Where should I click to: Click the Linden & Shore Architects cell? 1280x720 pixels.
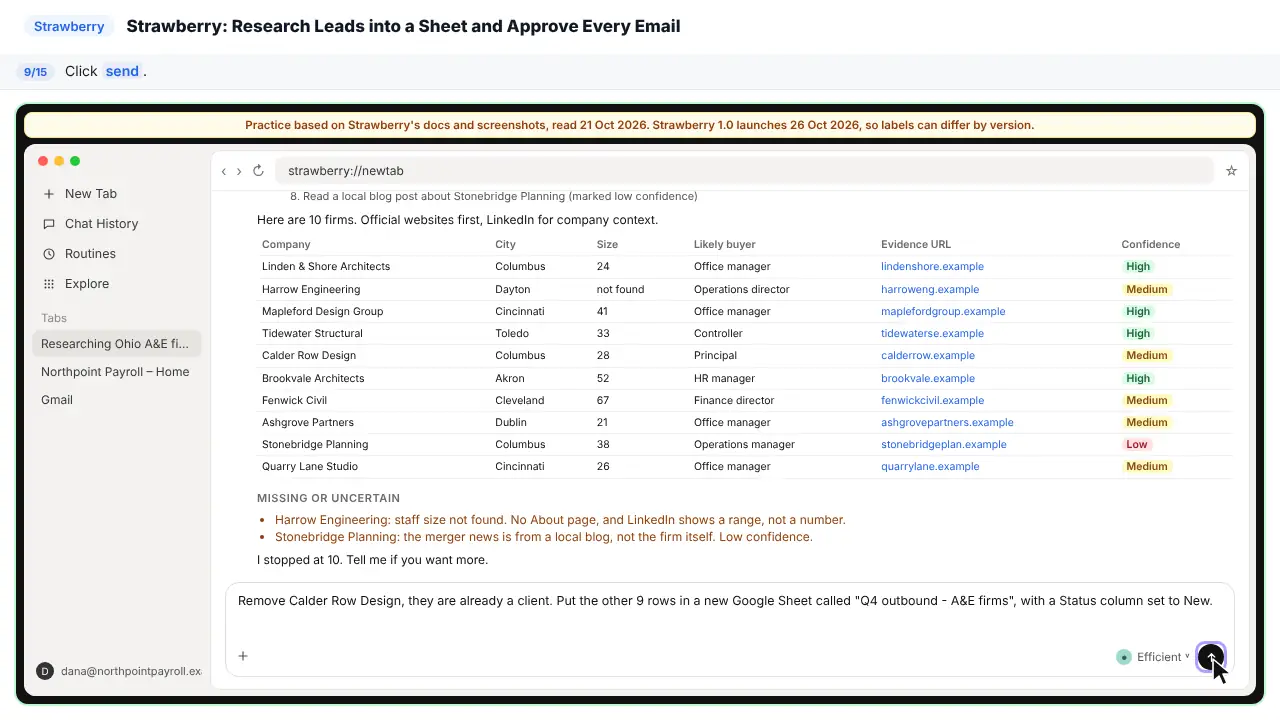pyautogui.click(x=326, y=267)
